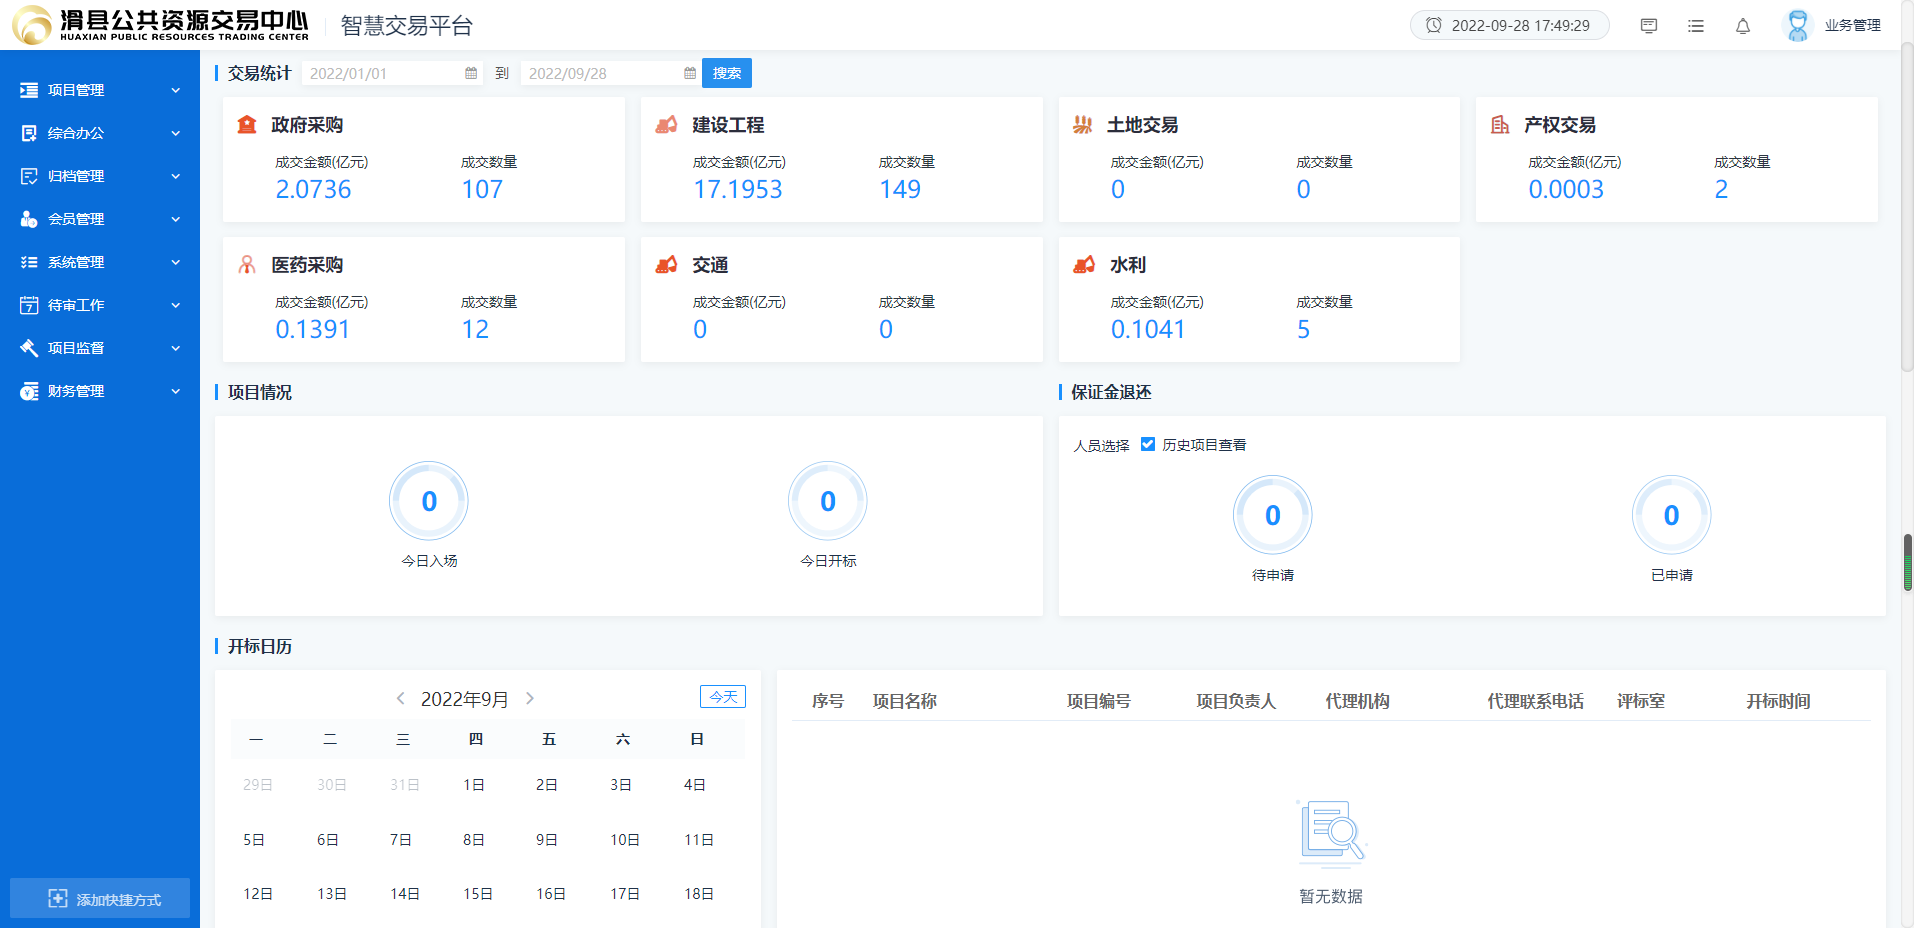Expand the 财务管理 sidebar chevron

pos(176,391)
